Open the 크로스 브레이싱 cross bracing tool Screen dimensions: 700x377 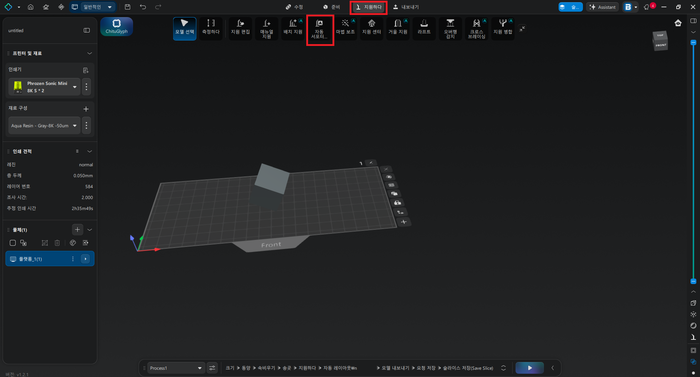click(476, 29)
